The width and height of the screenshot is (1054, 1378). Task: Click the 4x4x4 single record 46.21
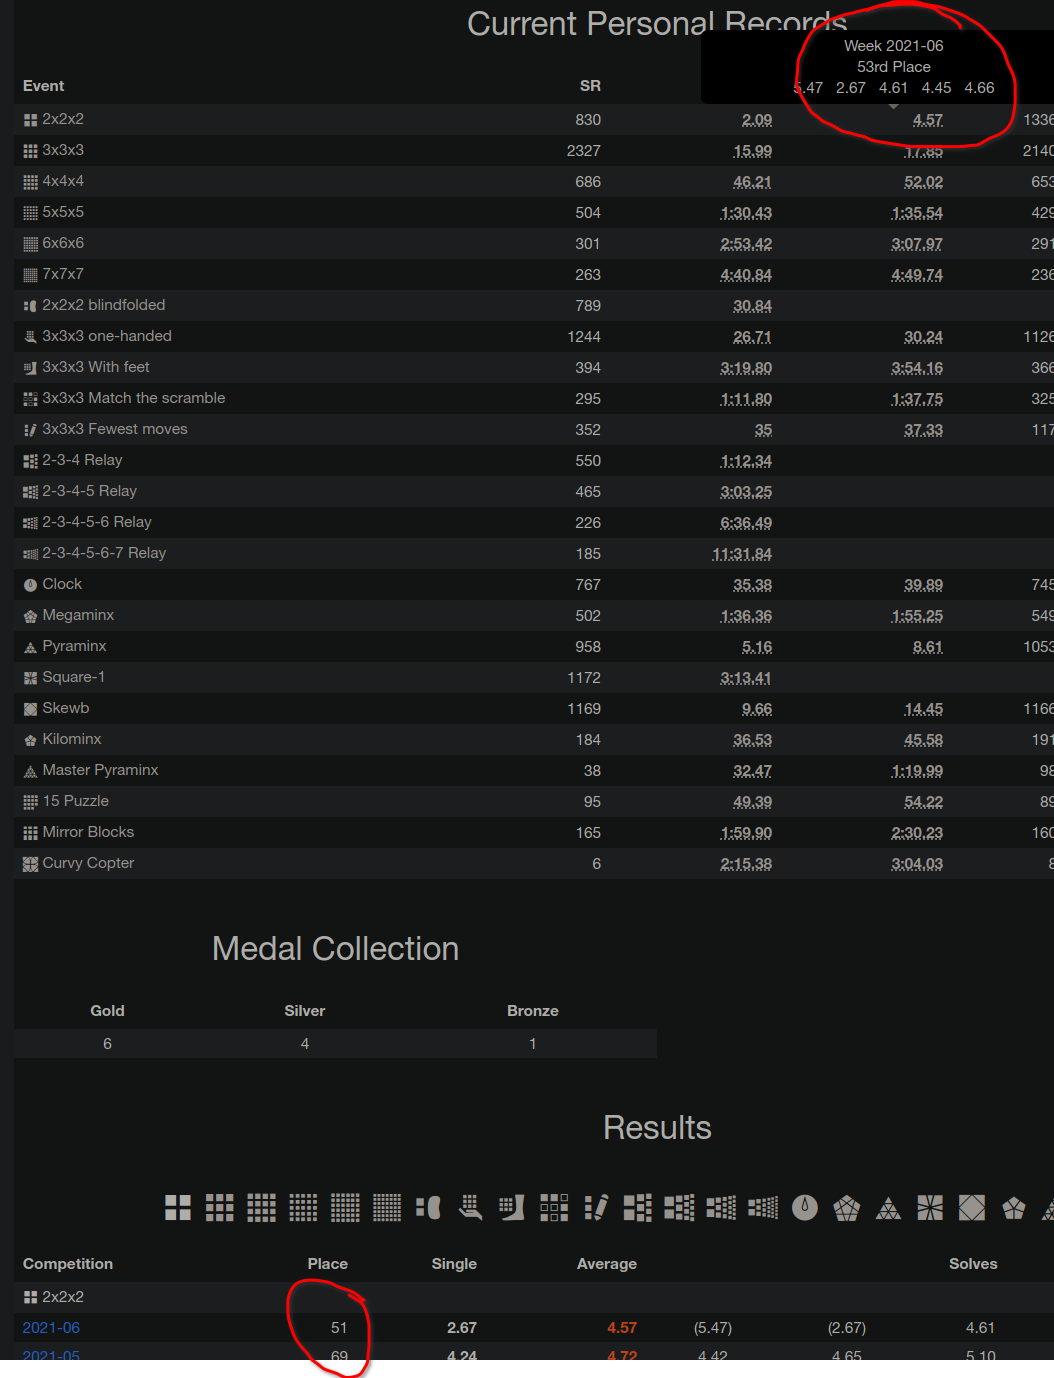click(x=752, y=182)
